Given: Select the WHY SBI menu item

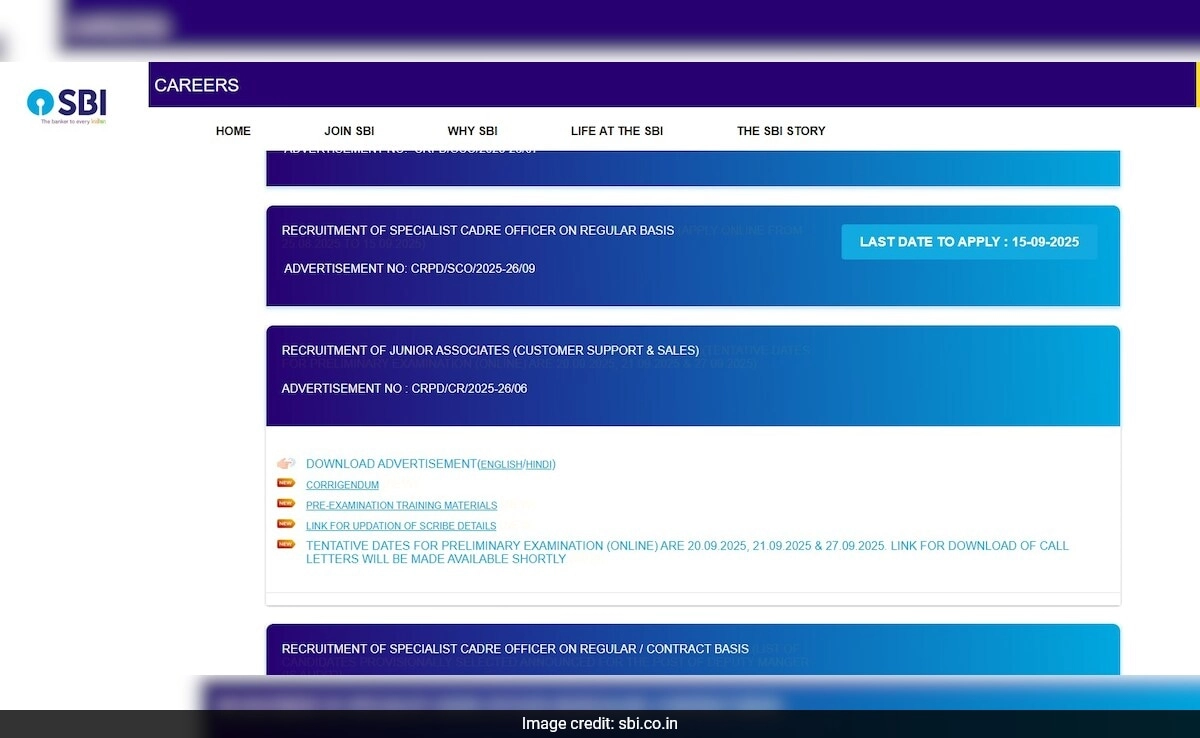Looking at the screenshot, I should tap(472, 131).
